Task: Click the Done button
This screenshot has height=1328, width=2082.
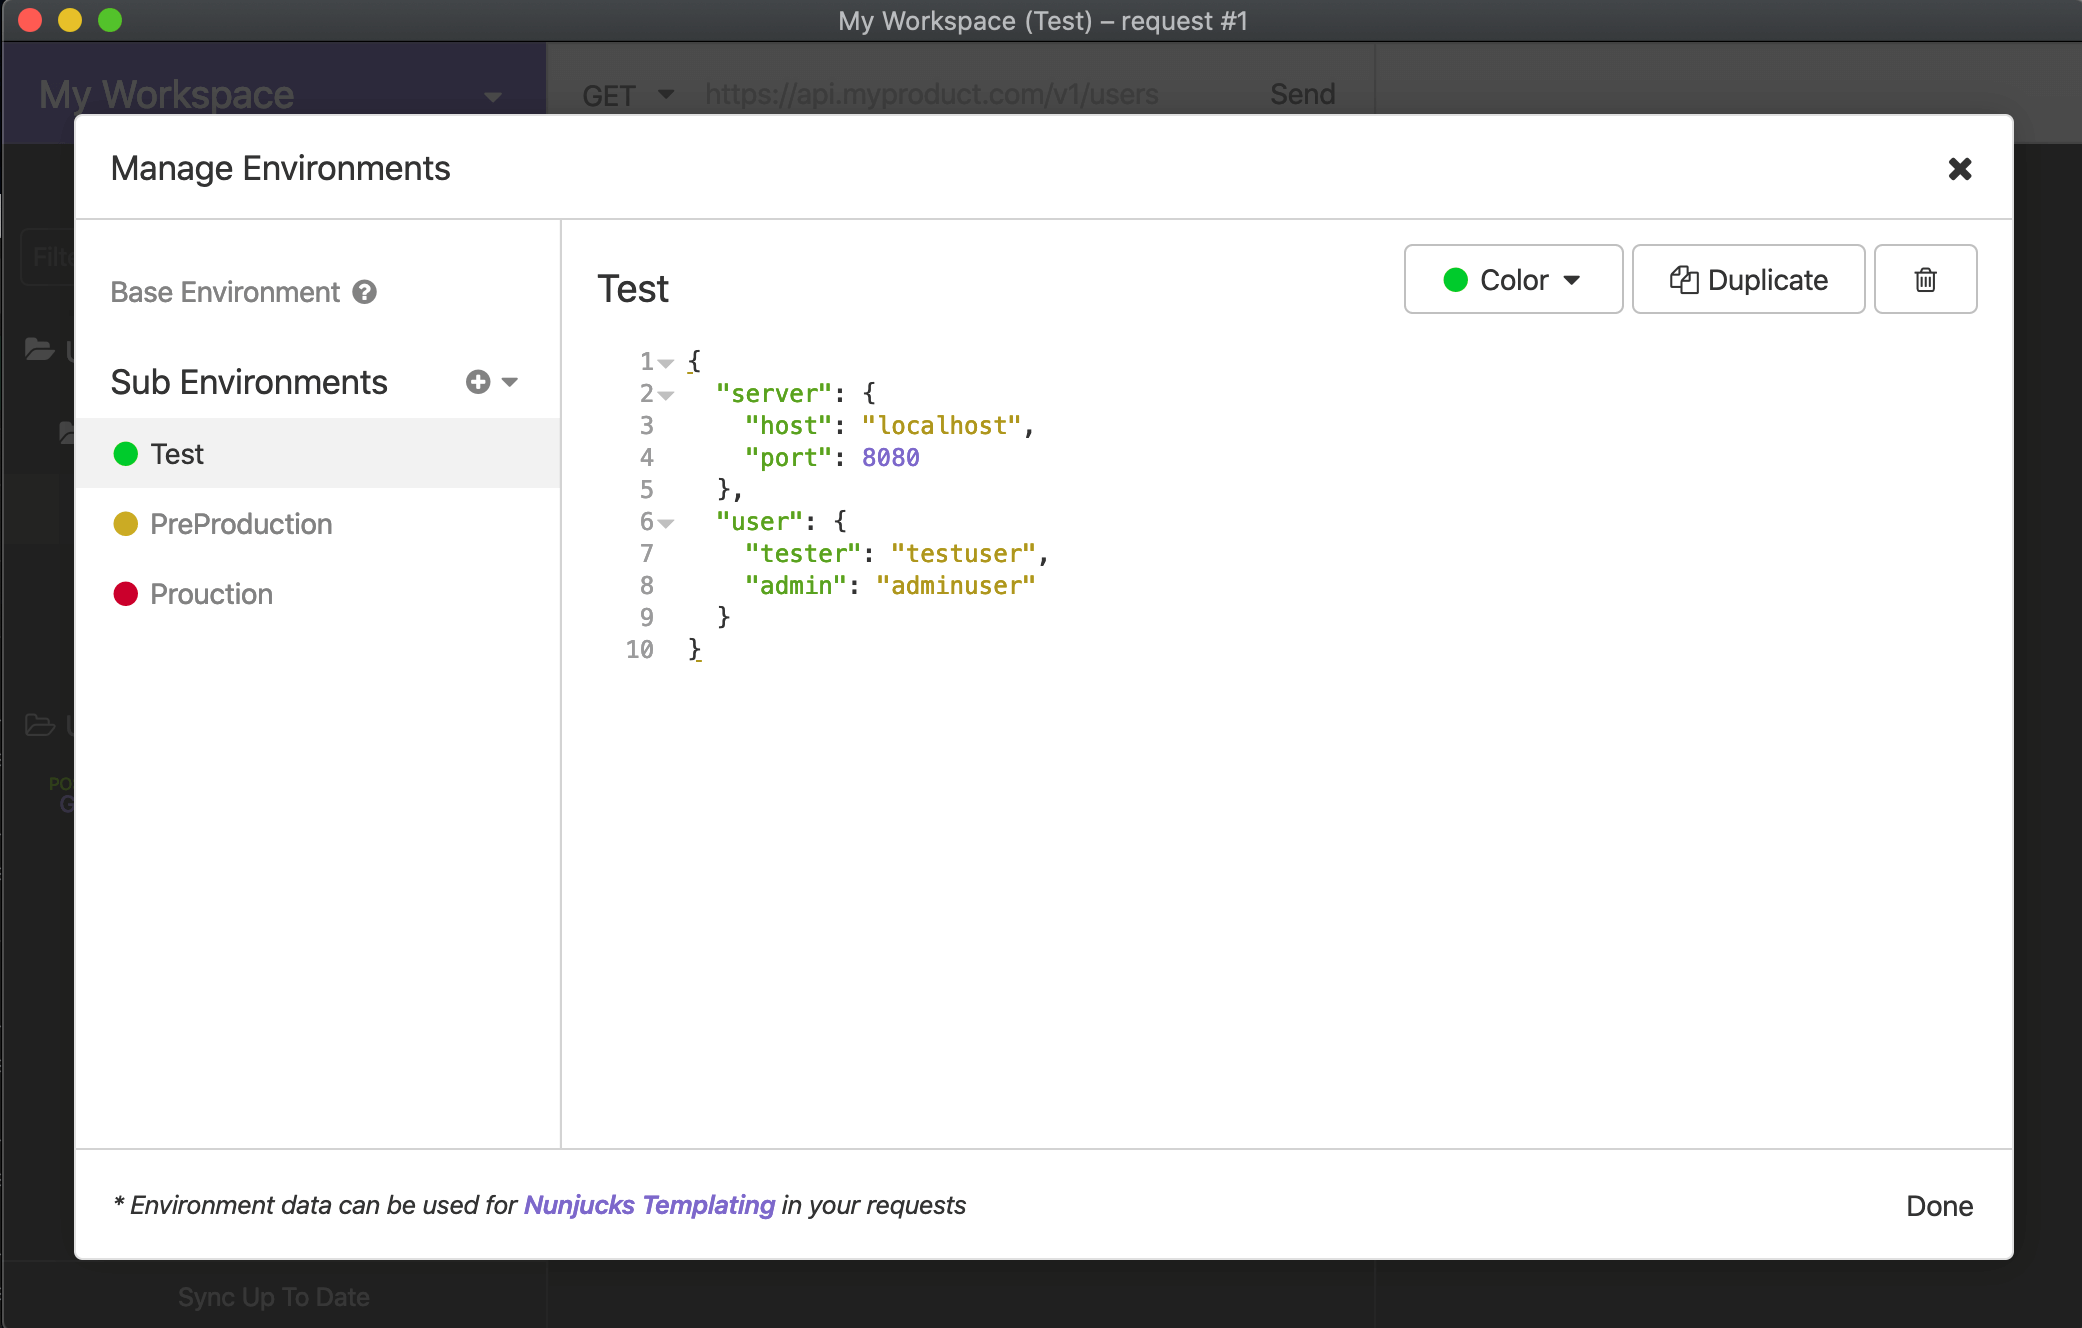Action: click(1939, 1206)
